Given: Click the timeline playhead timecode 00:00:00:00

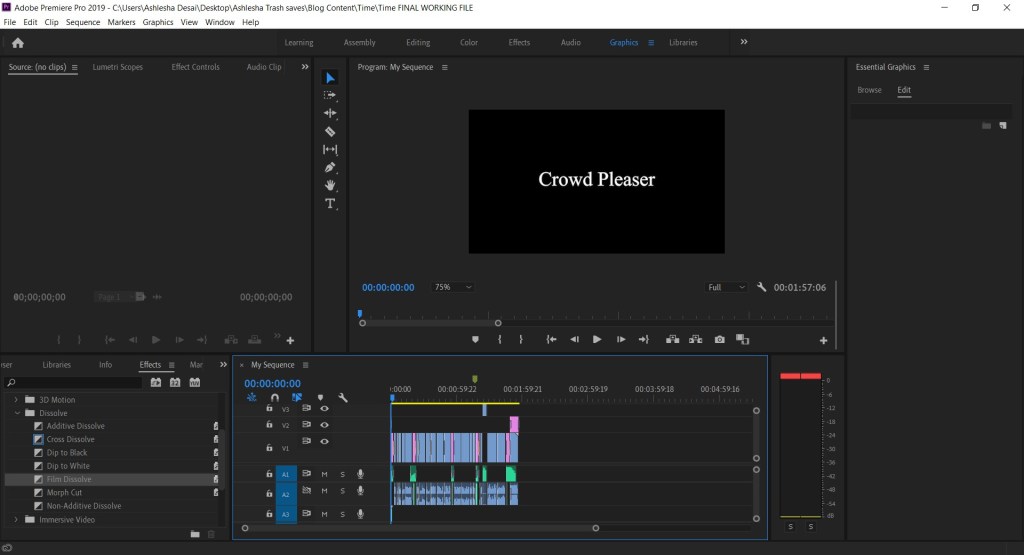Looking at the screenshot, I should pyautogui.click(x=272, y=384).
